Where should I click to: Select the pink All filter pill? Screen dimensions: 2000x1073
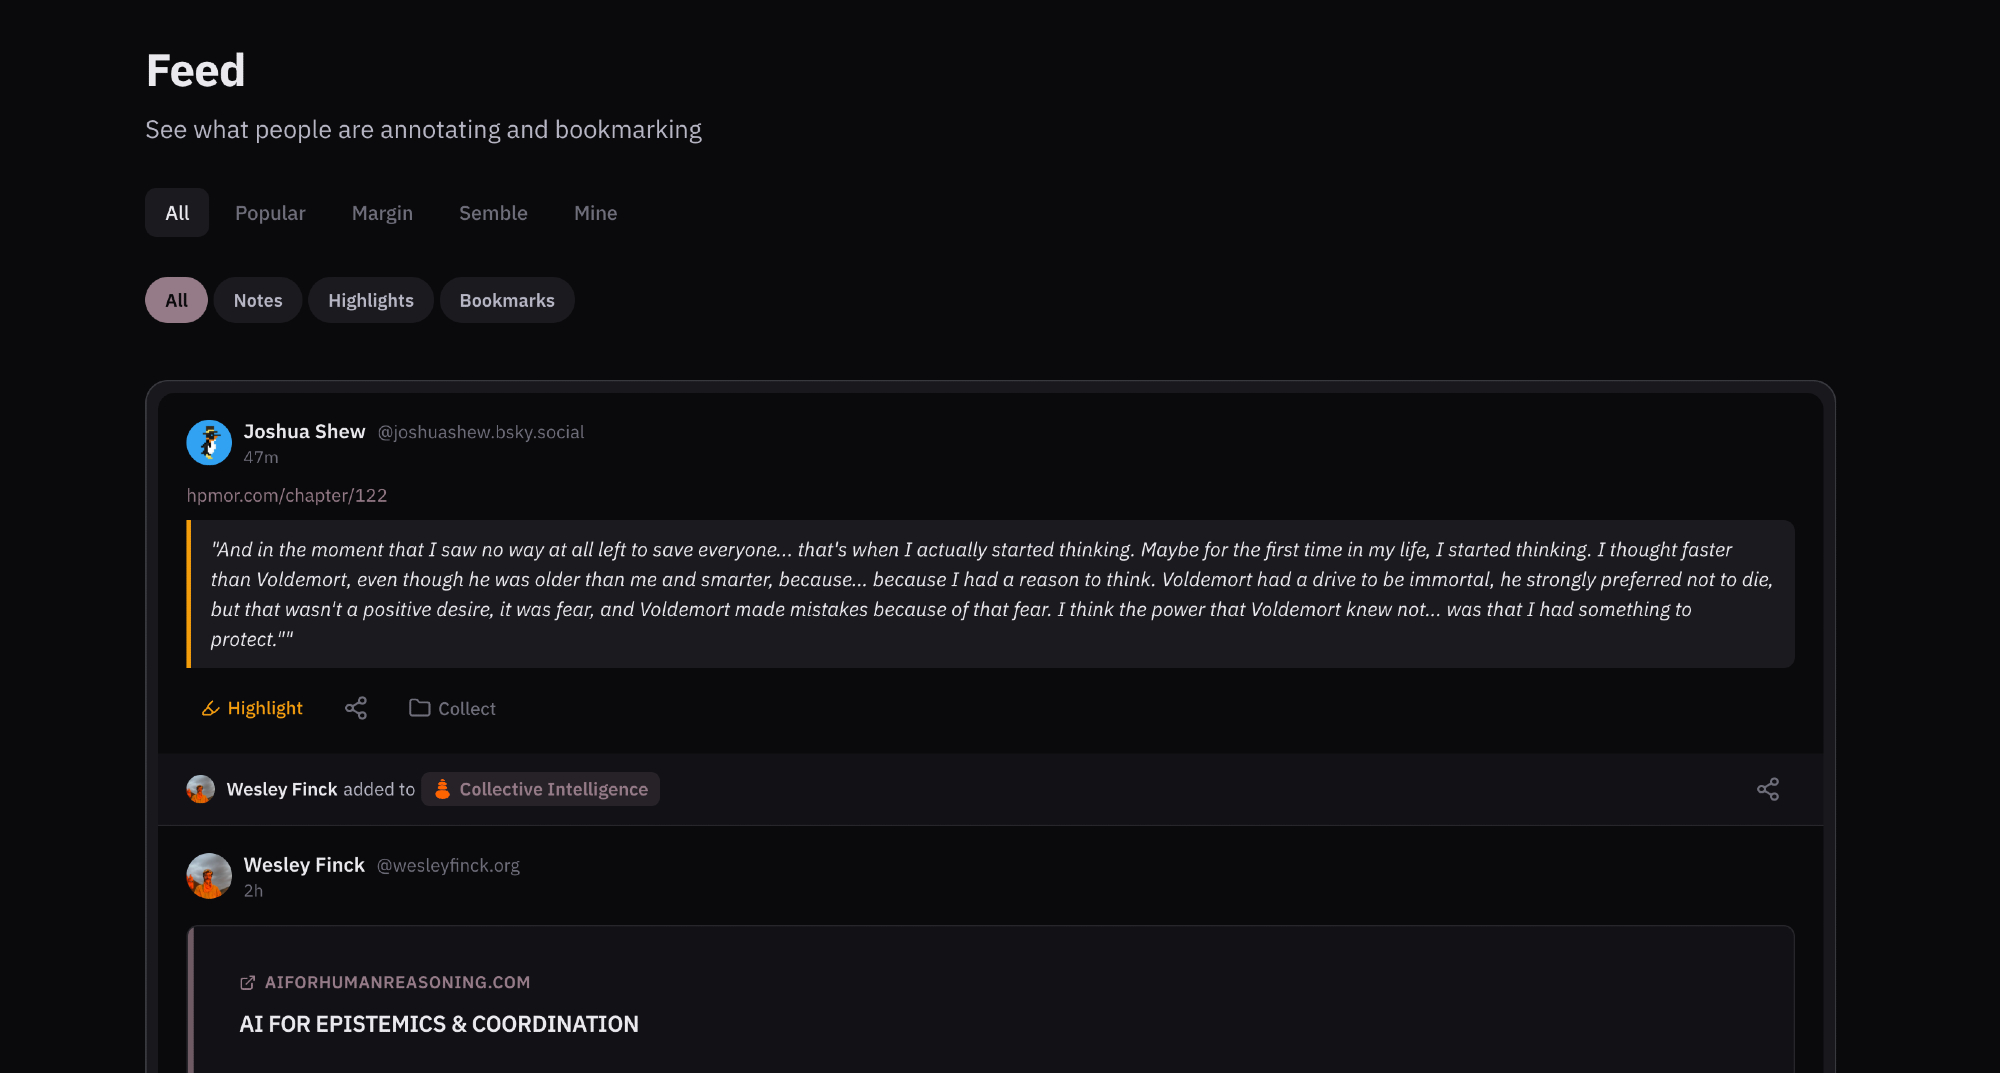(x=176, y=300)
